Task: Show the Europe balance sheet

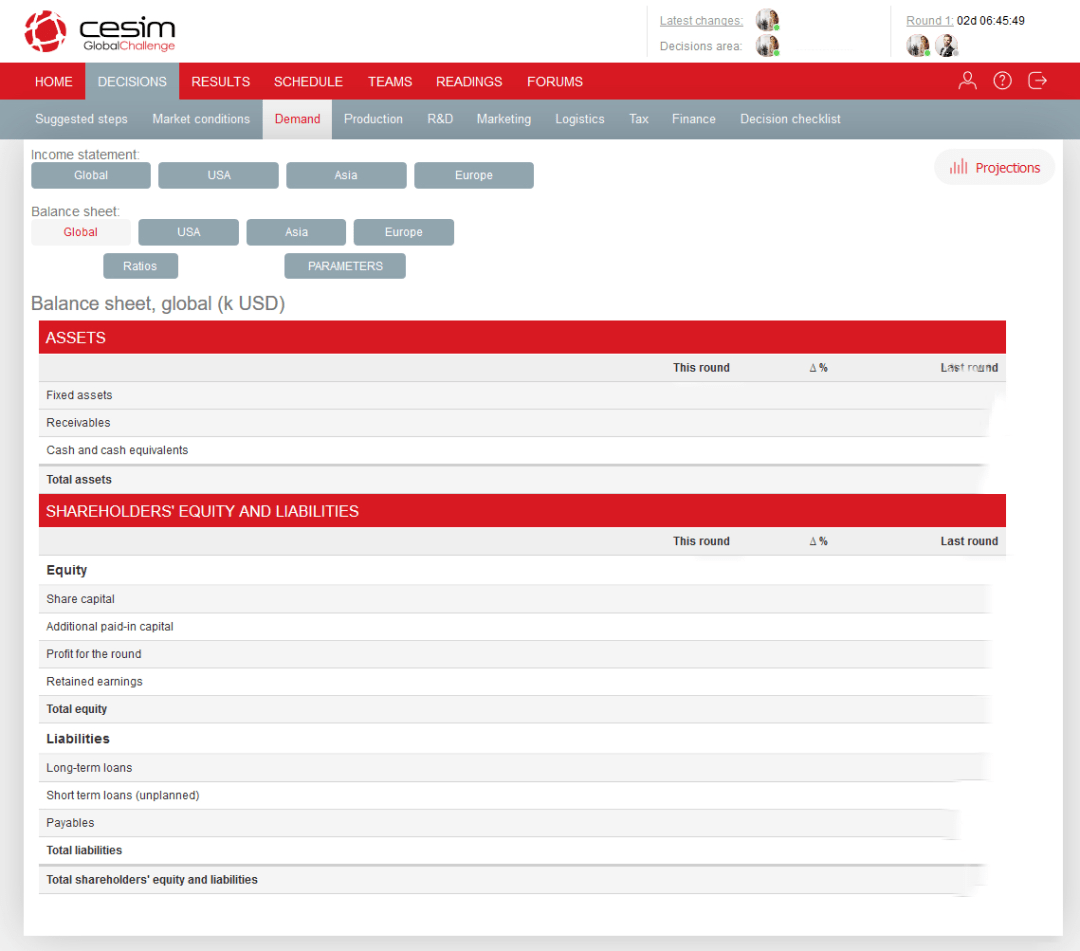Action: pos(404,232)
